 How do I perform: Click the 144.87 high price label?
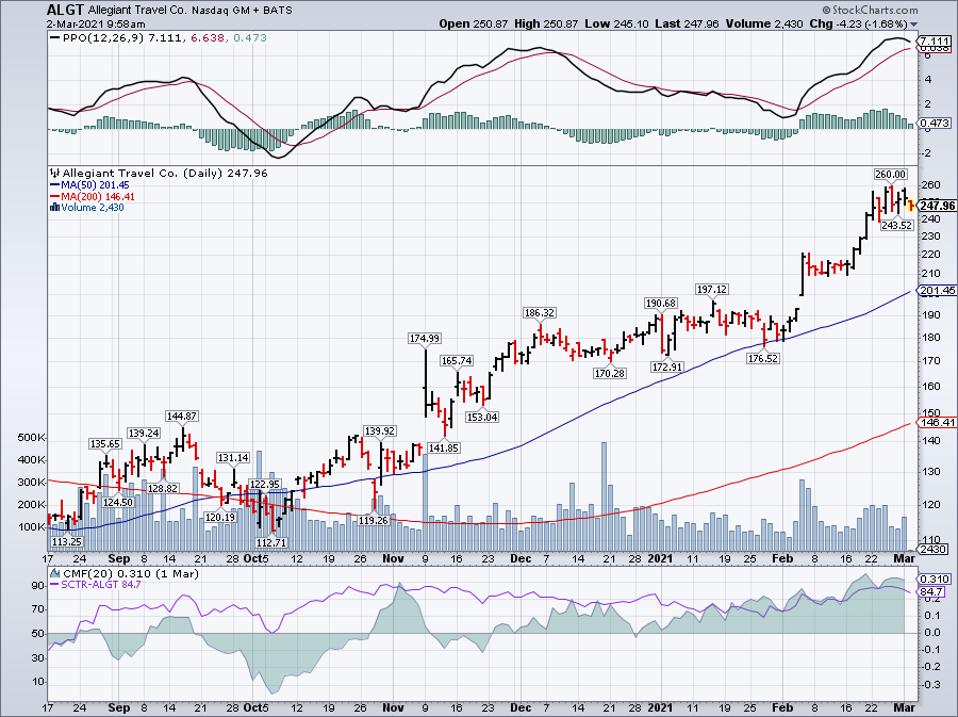pyautogui.click(x=182, y=417)
